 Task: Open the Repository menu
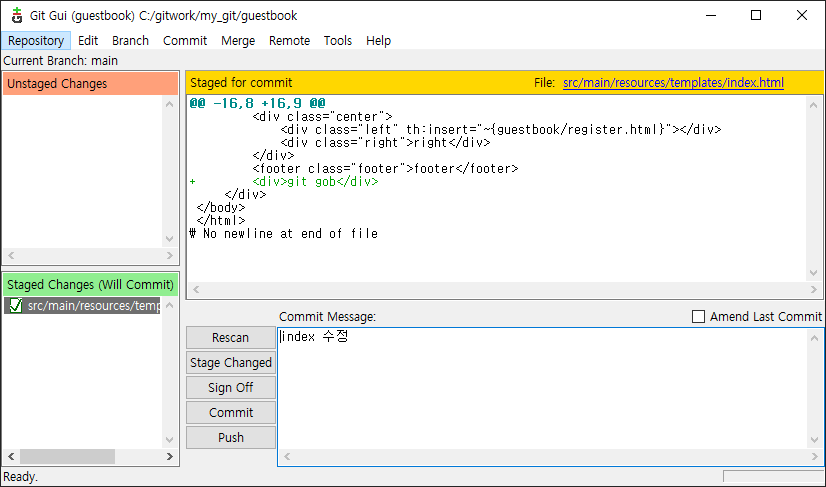click(x=36, y=41)
